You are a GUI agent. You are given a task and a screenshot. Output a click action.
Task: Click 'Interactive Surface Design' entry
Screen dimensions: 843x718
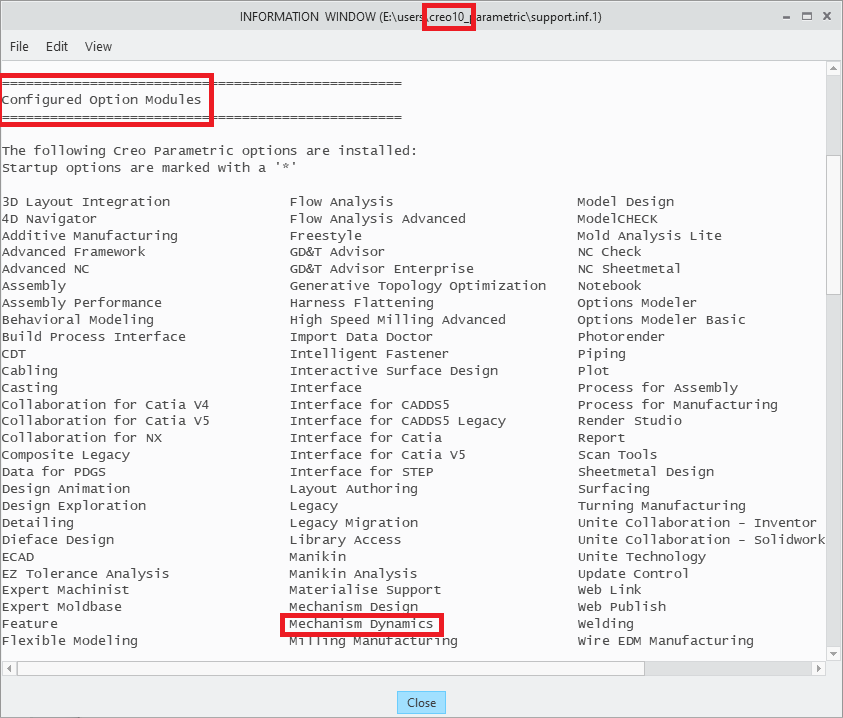[x=394, y=371]
